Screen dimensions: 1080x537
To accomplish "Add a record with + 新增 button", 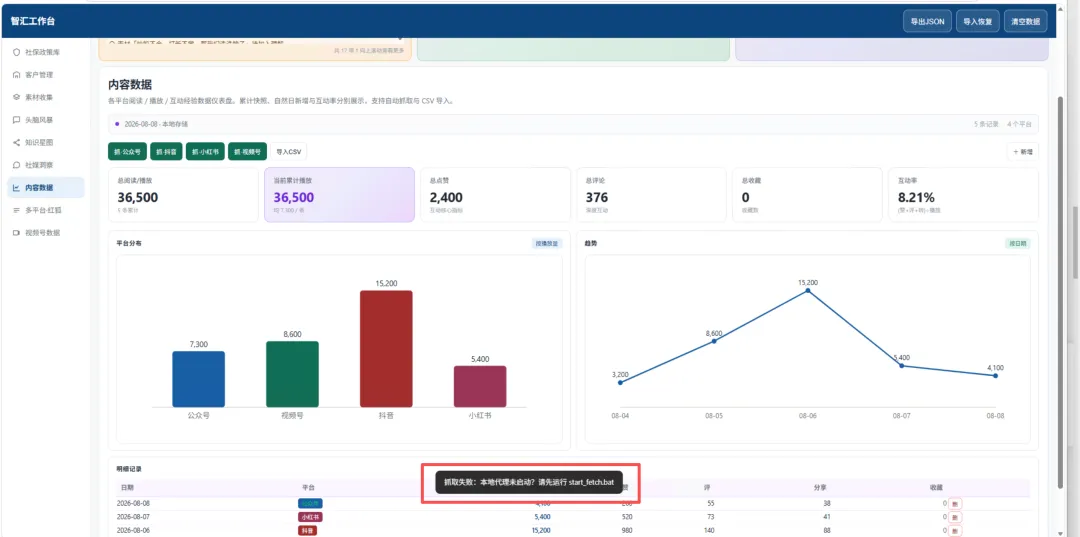I will click(1023, 151).
